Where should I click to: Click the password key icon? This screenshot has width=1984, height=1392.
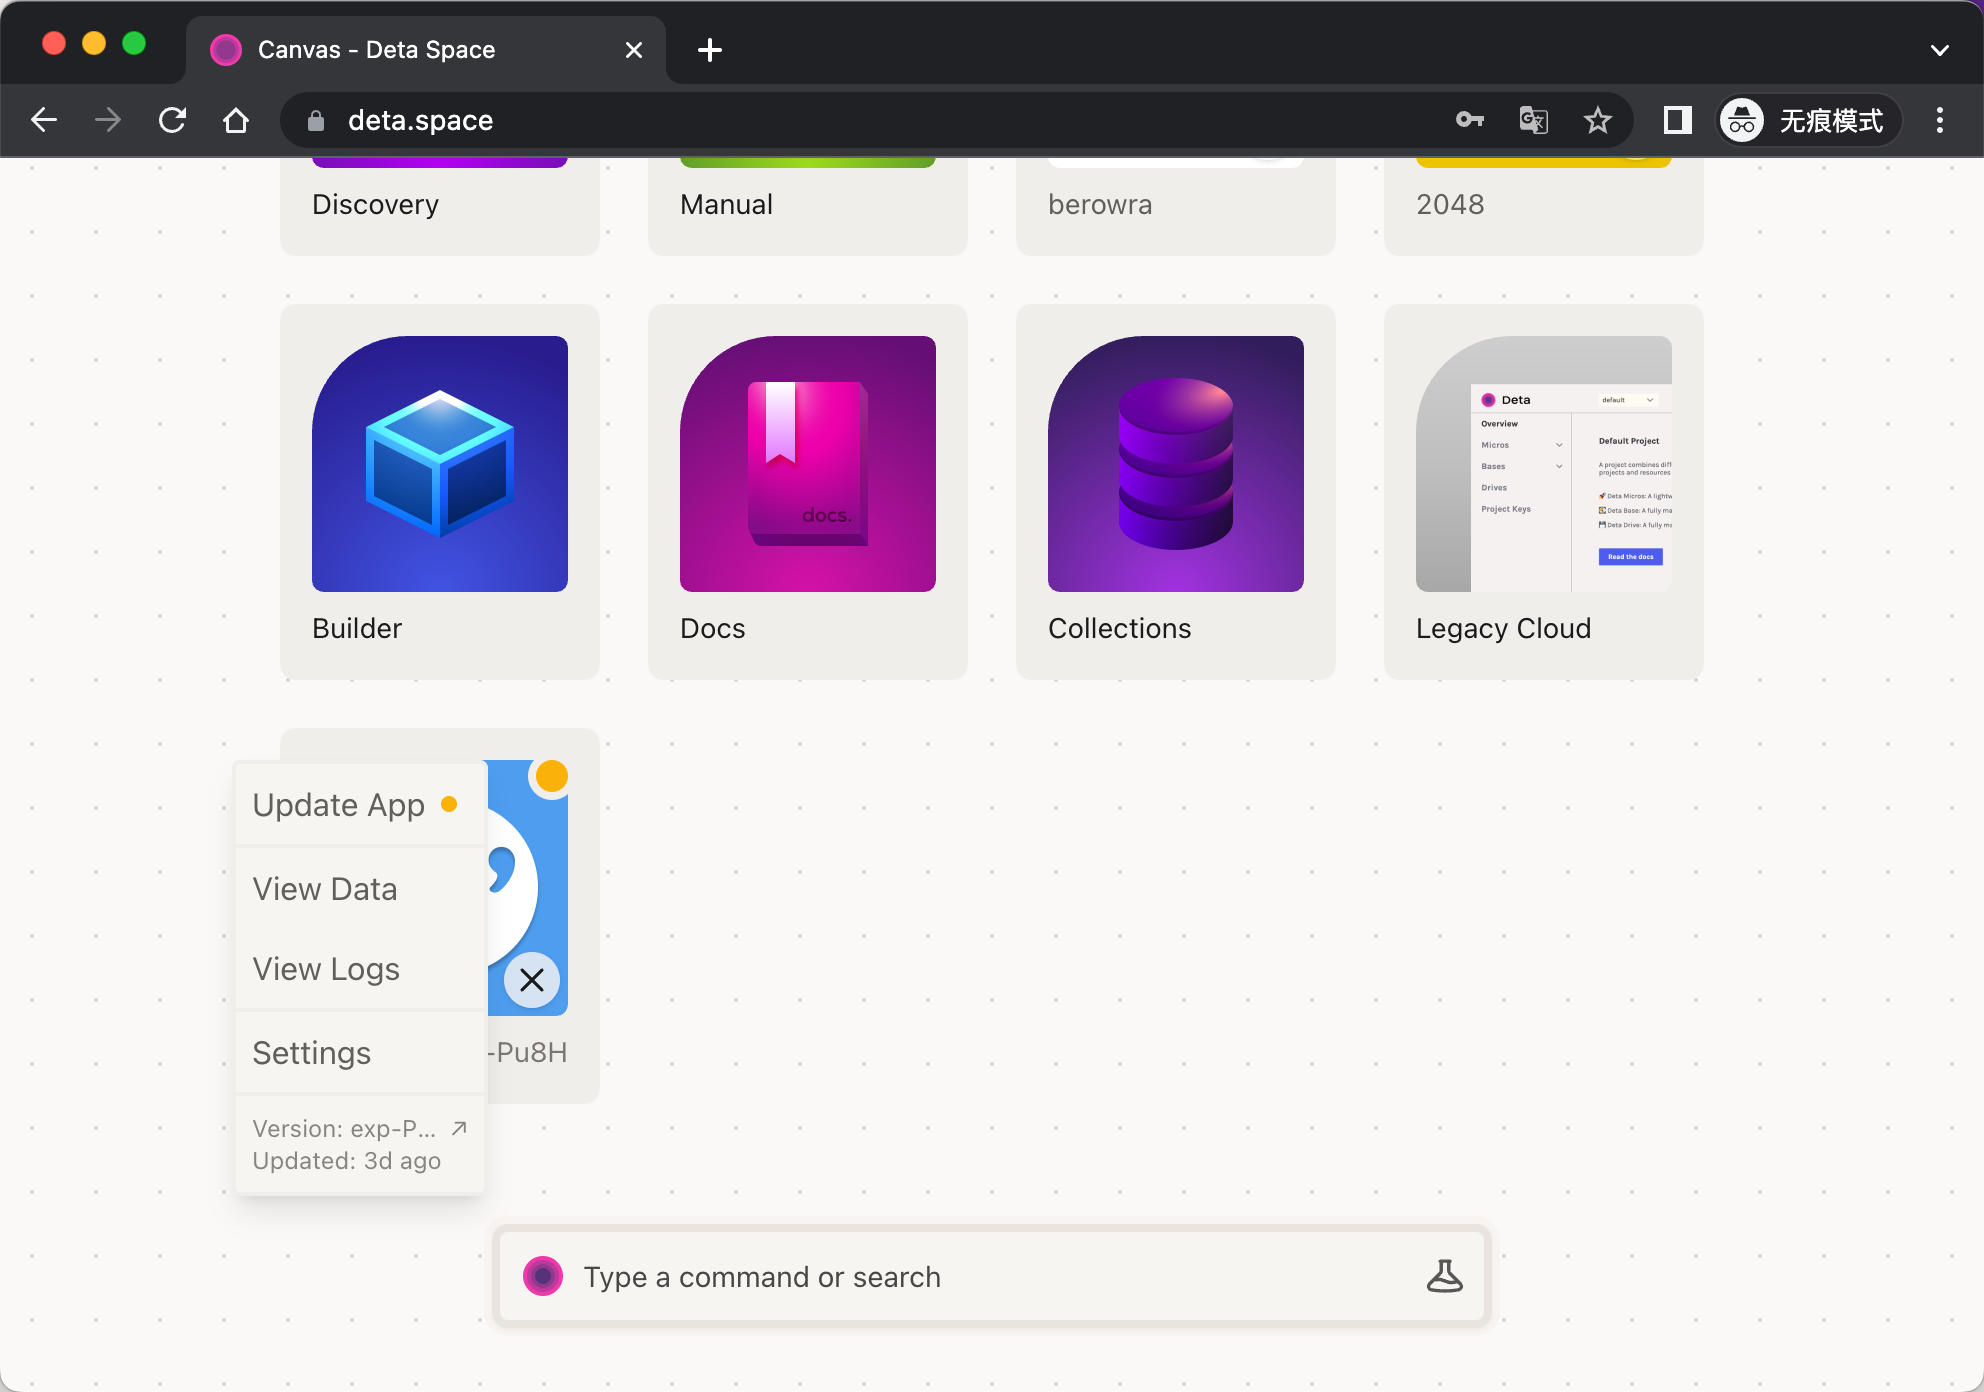[1469, 120]
